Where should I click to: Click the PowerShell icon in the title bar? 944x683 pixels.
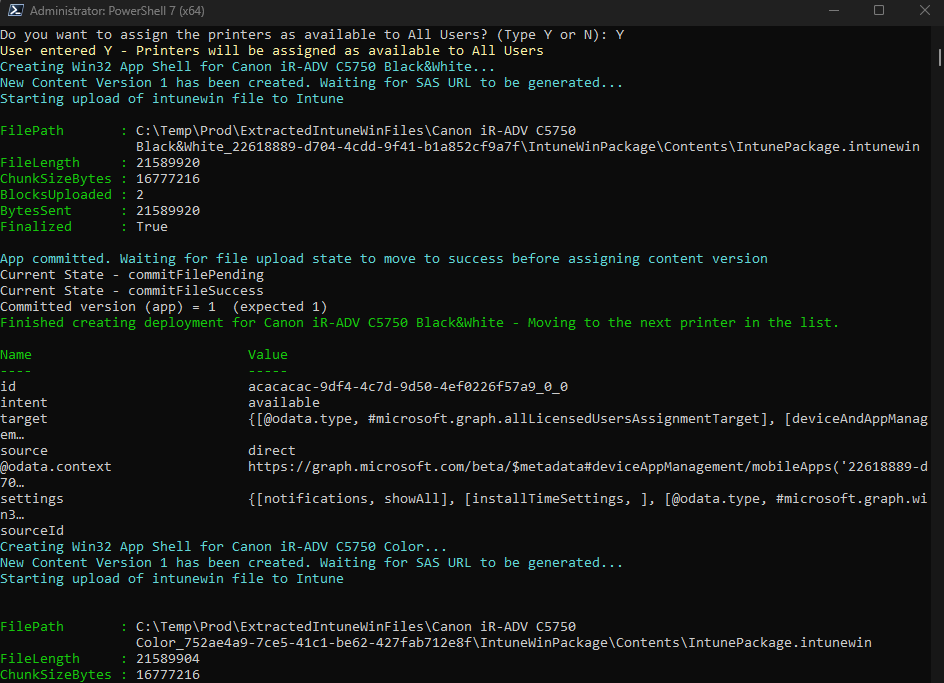[x=13, y=12]
